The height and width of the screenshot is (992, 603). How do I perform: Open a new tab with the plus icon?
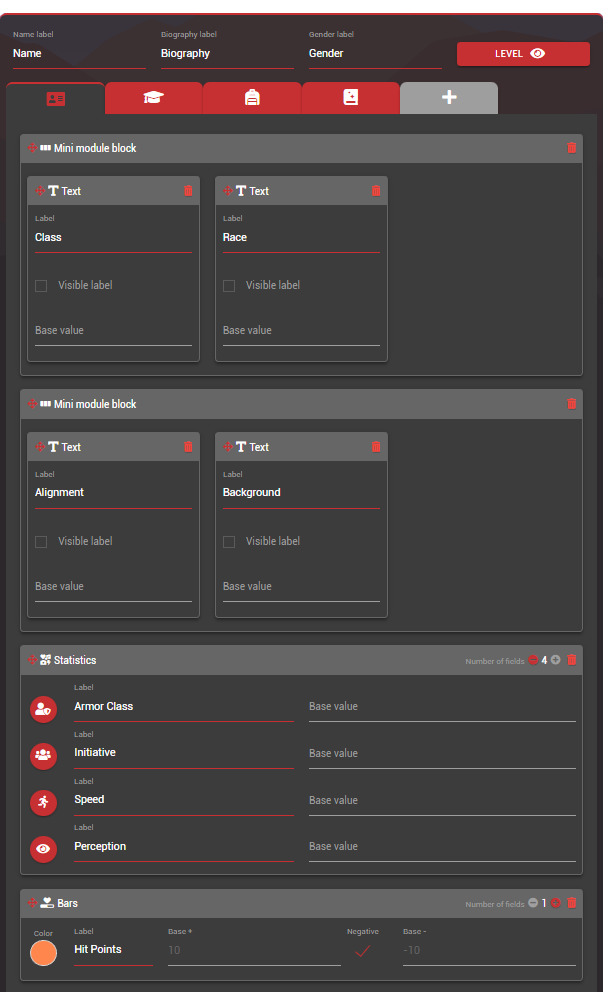tap(448, 98)
